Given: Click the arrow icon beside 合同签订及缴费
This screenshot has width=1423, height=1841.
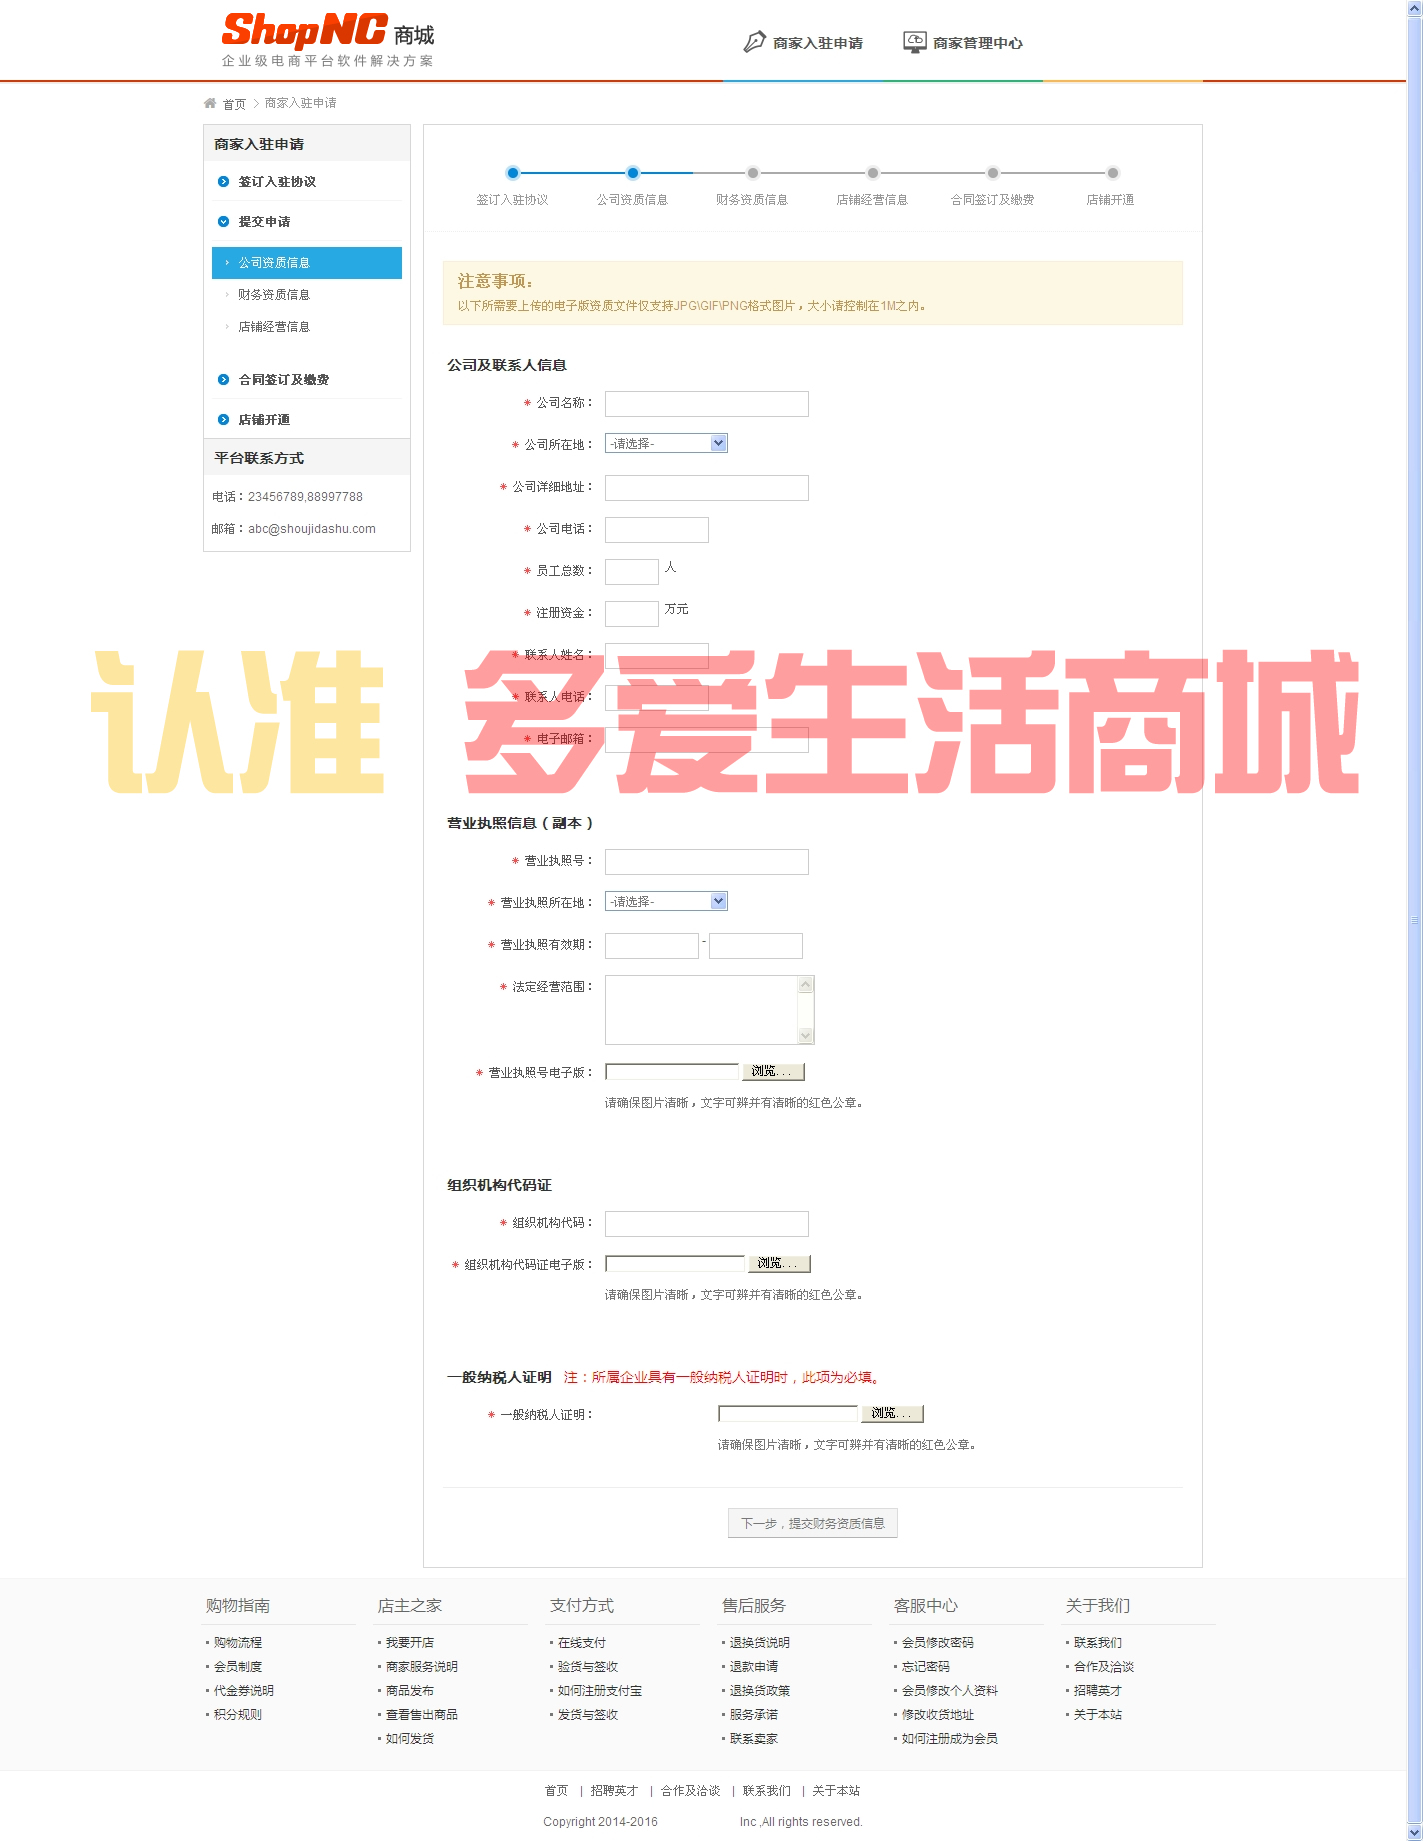Looking at the screenshot, I should pyautogui.click(x=223, y=380).
